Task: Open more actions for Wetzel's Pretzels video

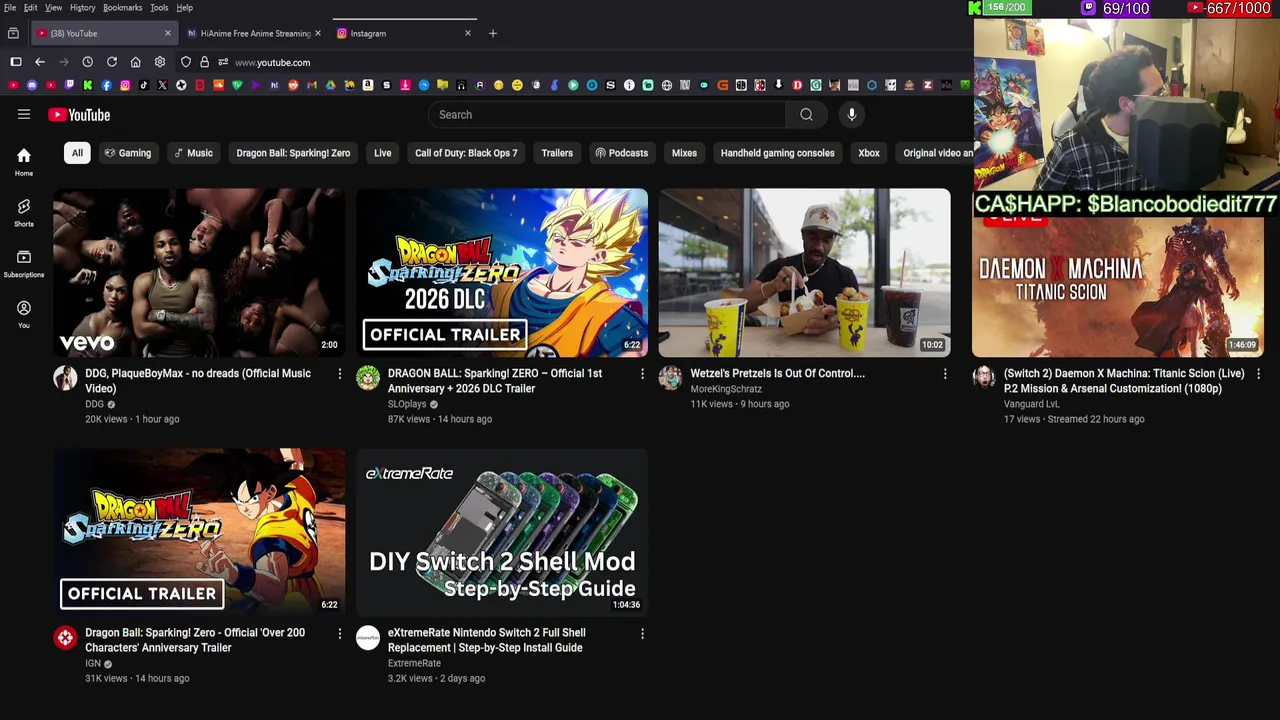Action: pos(945,374)
